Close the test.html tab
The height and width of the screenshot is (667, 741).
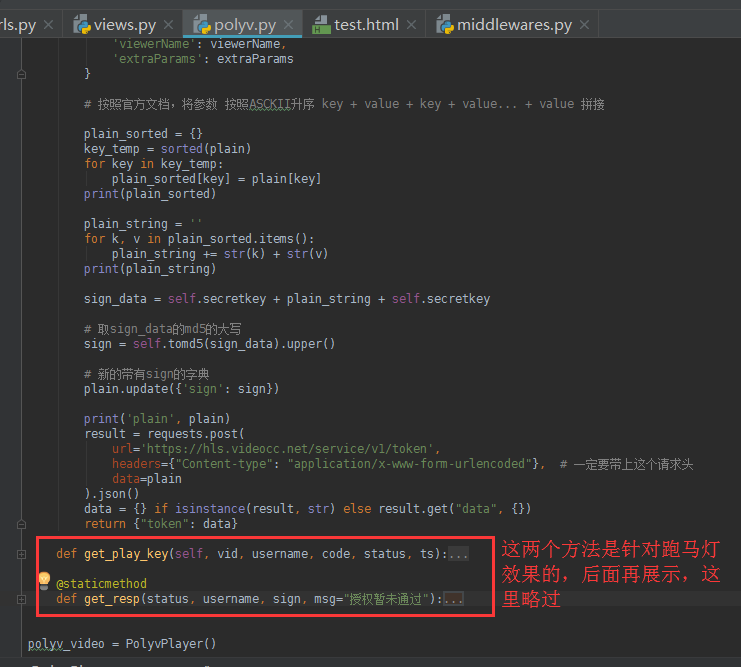(412, 24)
